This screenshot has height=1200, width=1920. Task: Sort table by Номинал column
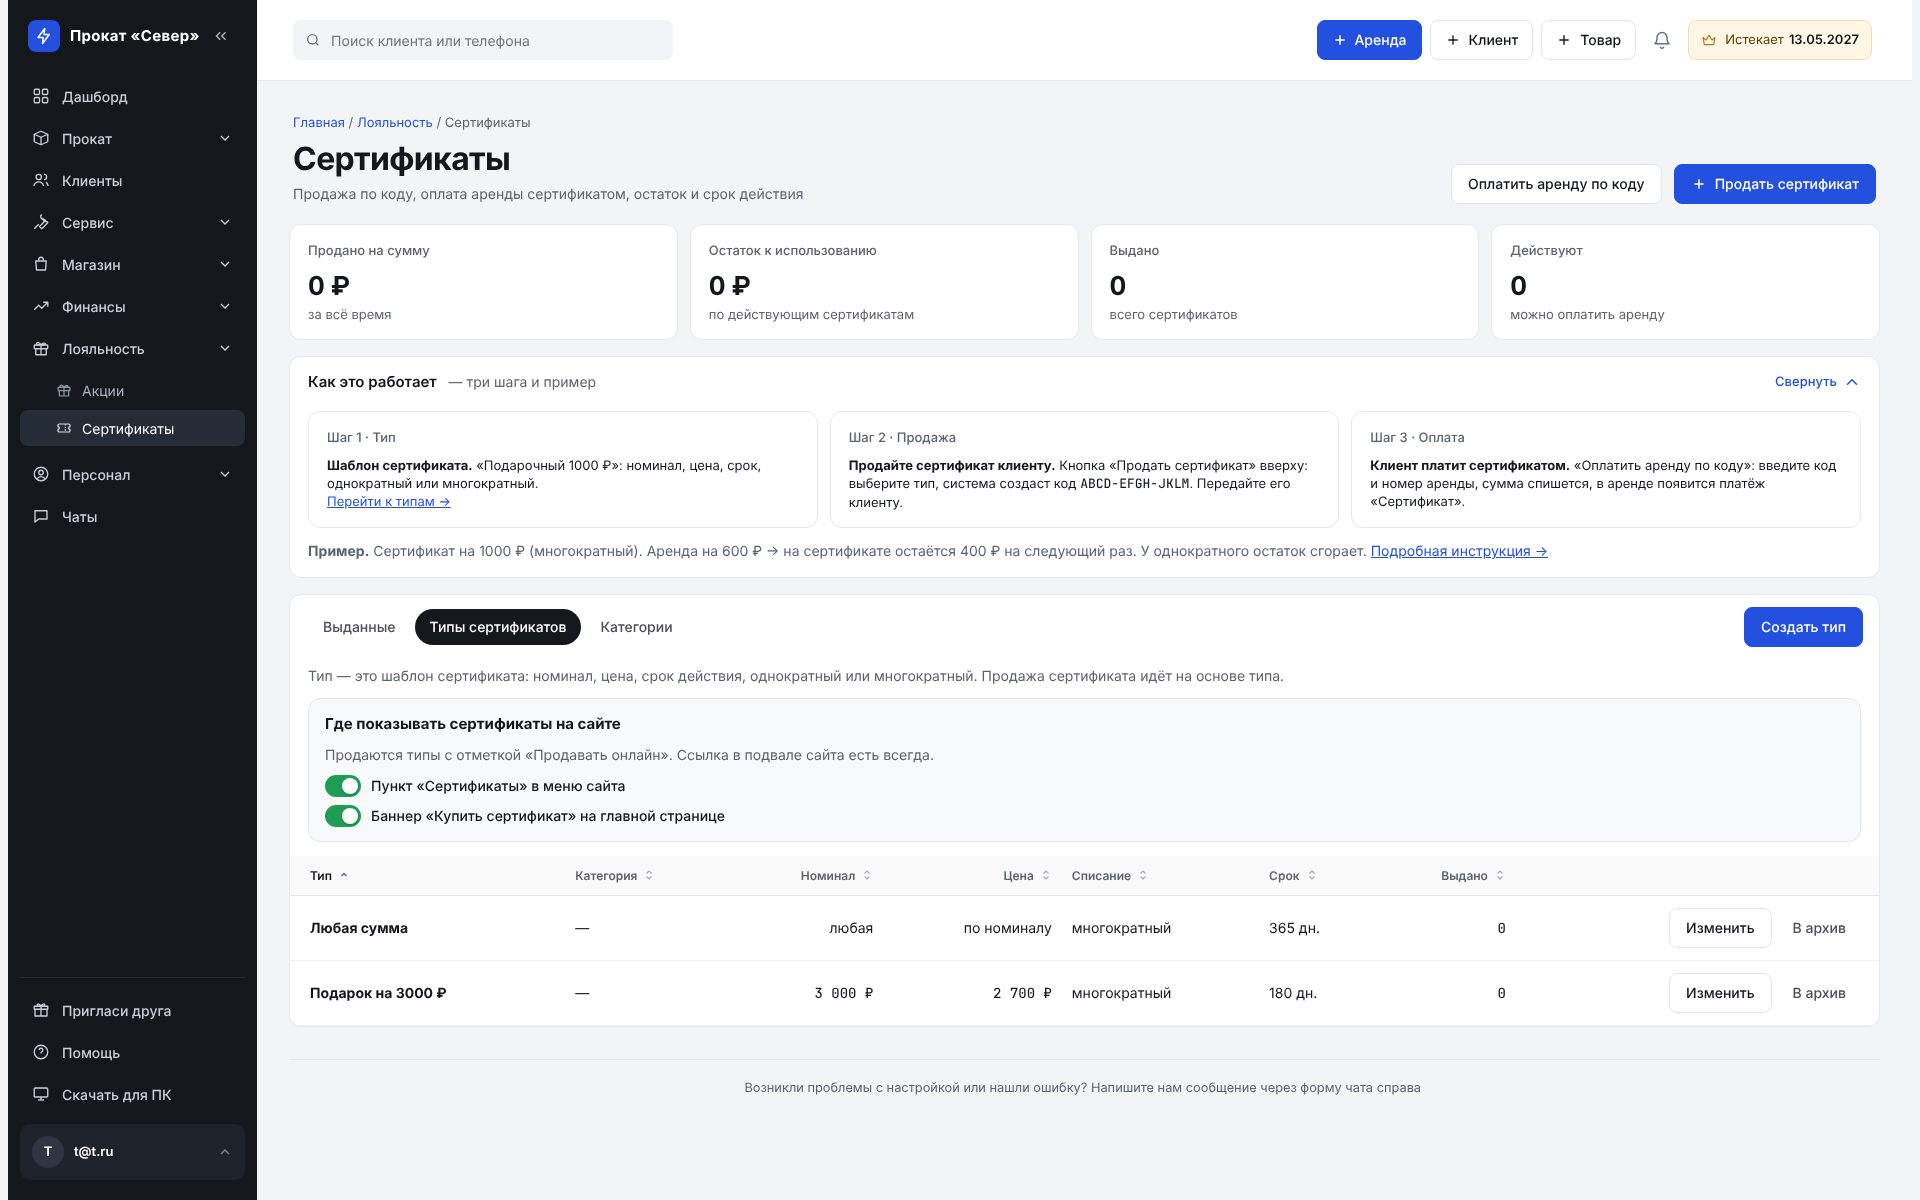(x=836, y=876)
